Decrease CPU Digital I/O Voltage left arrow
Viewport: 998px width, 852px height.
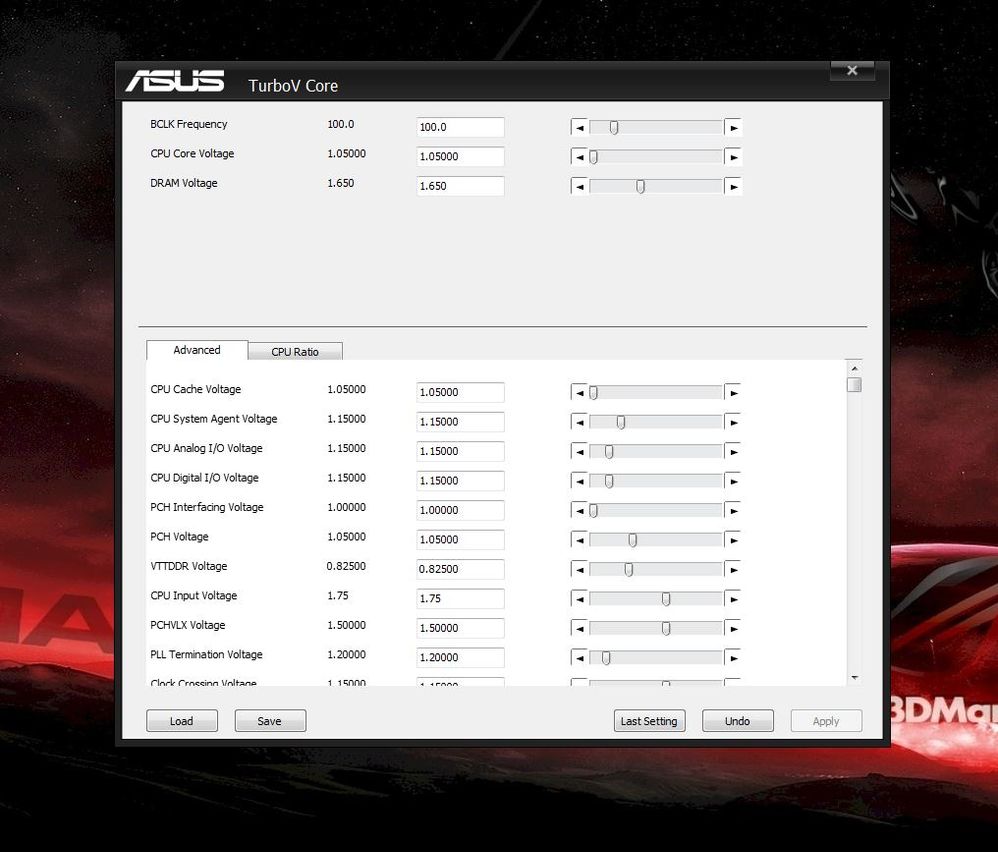[579, 481]
